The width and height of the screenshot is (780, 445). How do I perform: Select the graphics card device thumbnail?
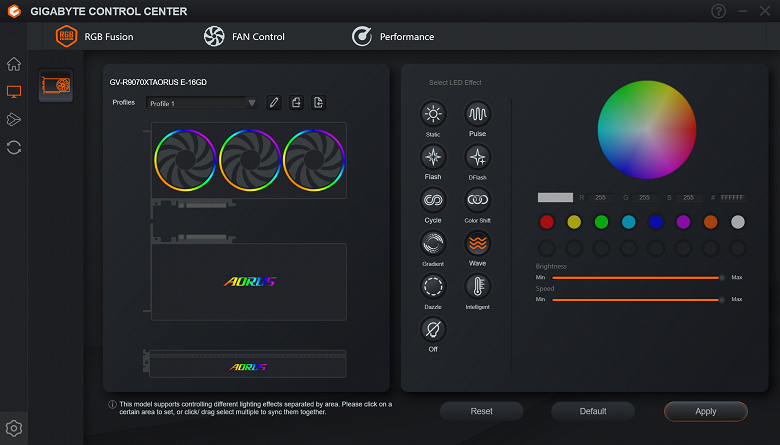pos(56,85)
